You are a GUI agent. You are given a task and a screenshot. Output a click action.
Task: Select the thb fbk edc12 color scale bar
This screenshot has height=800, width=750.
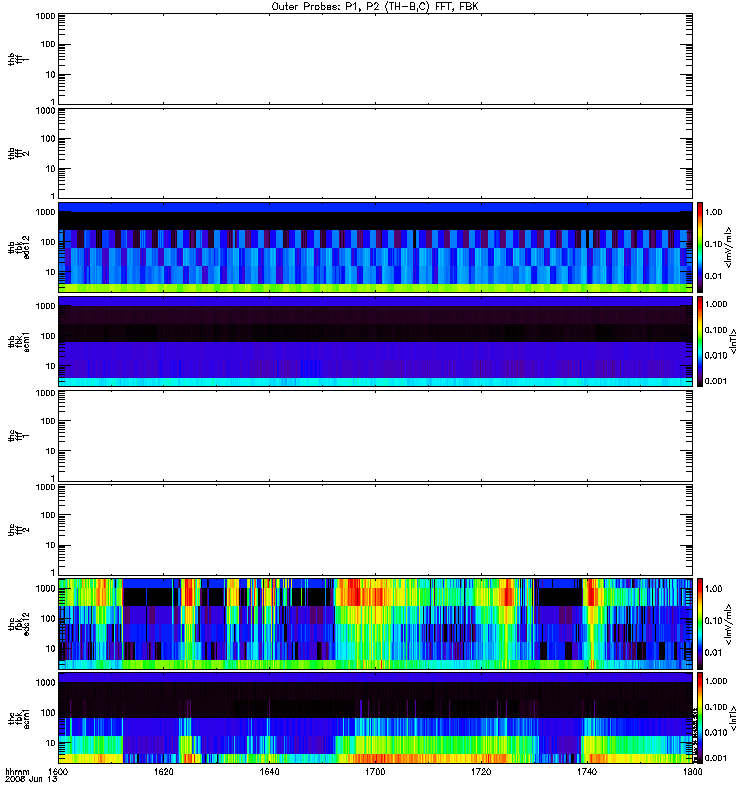coord(700,247)
